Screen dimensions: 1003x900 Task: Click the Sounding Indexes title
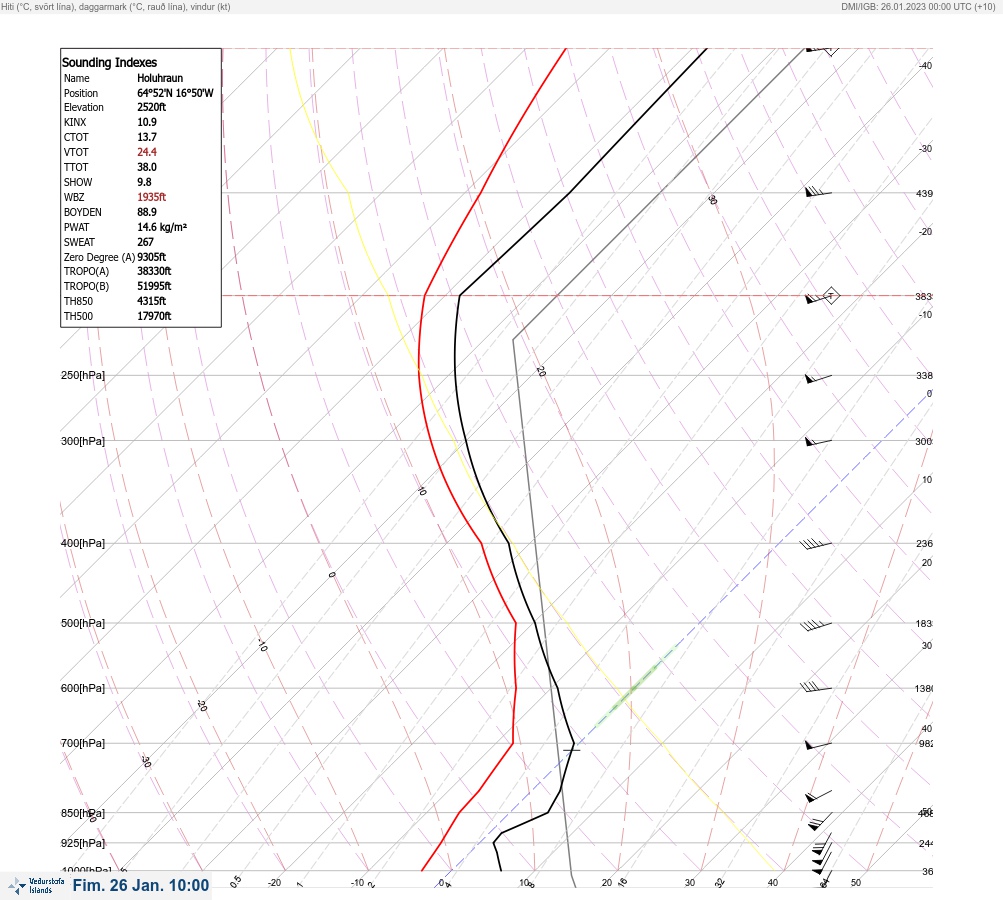pyautogui.click(x=109, y=63)
